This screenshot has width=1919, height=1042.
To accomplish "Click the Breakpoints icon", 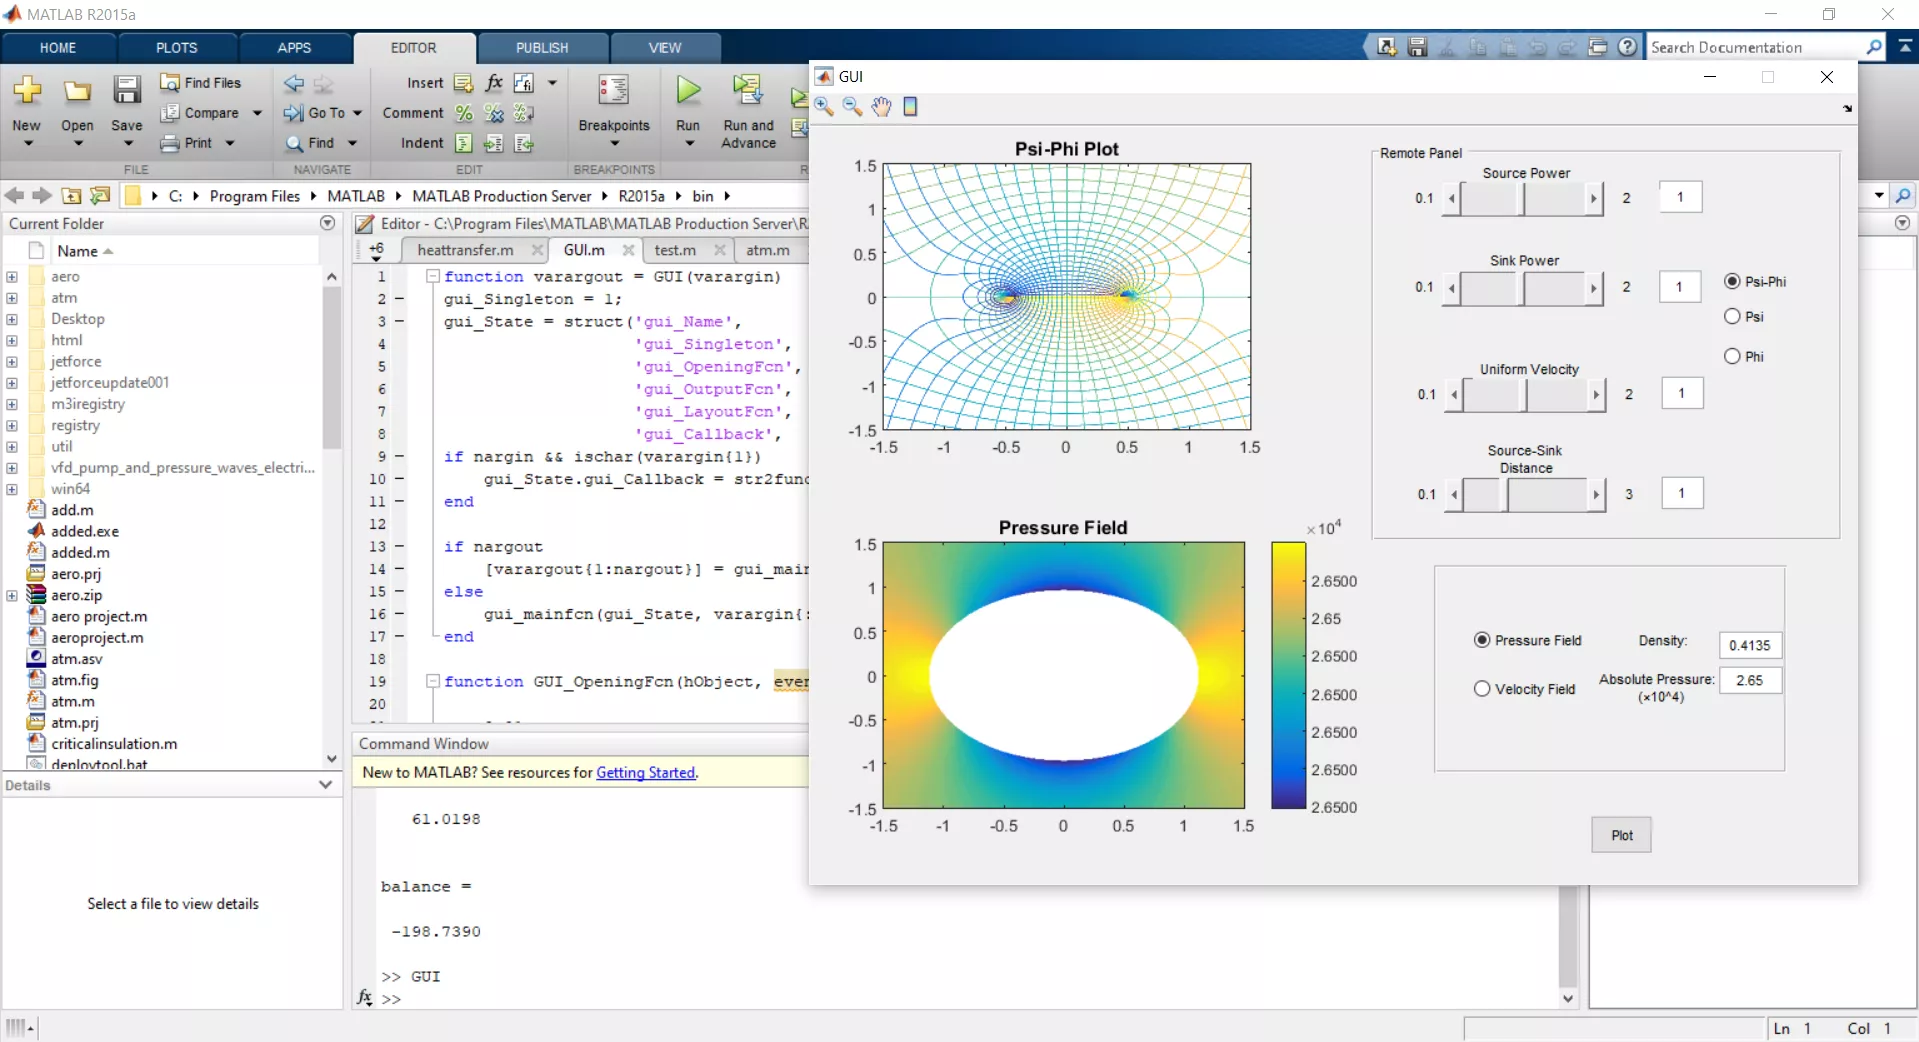I will 613,91.
